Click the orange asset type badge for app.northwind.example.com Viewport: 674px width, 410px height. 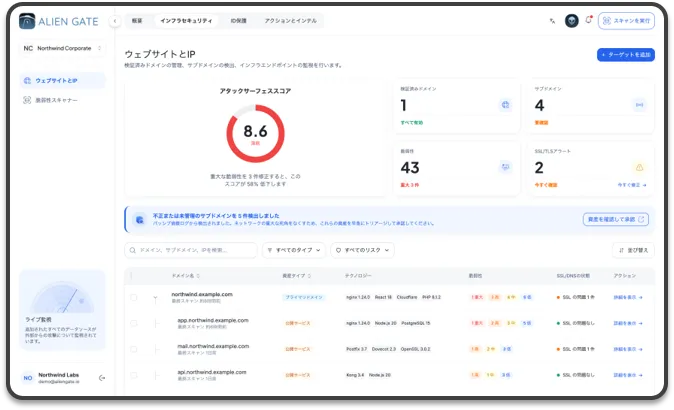click(x=297, y=323)
